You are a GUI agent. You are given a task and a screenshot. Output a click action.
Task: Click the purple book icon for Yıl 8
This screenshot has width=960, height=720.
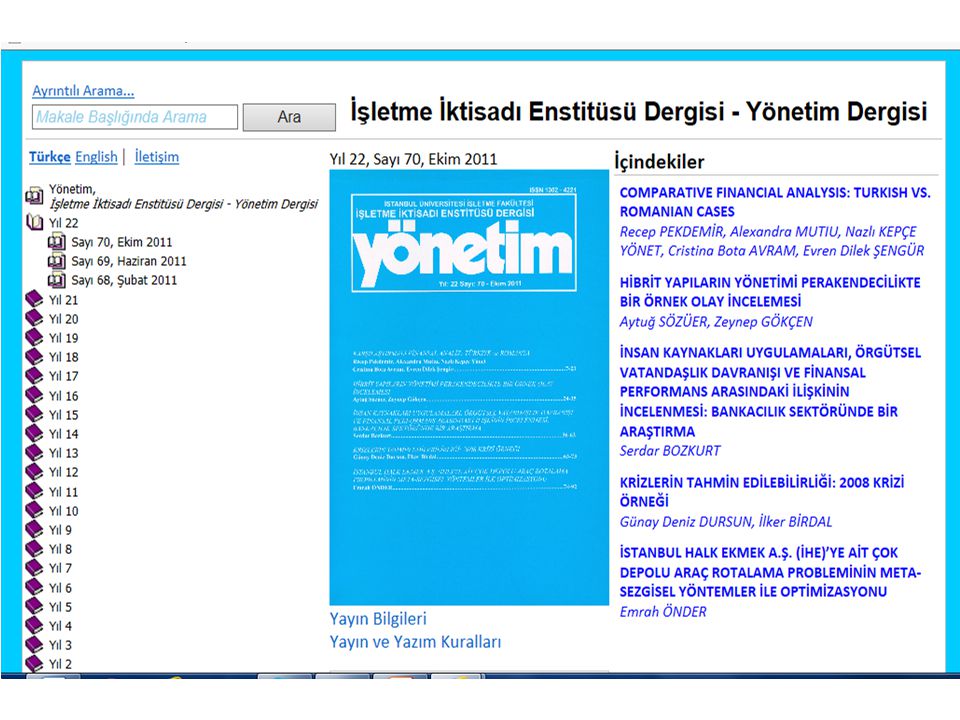coord(34,549)
